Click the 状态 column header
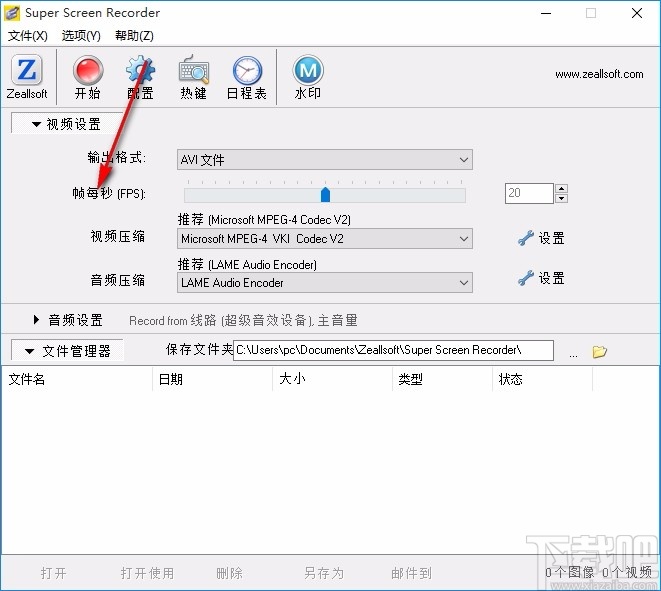The height and width of the screenshot is (591, 661). click(542, 379)
